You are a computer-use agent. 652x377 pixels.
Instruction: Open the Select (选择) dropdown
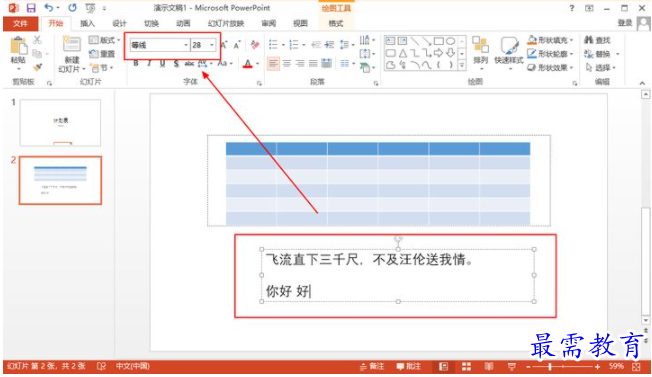[600, 67]
